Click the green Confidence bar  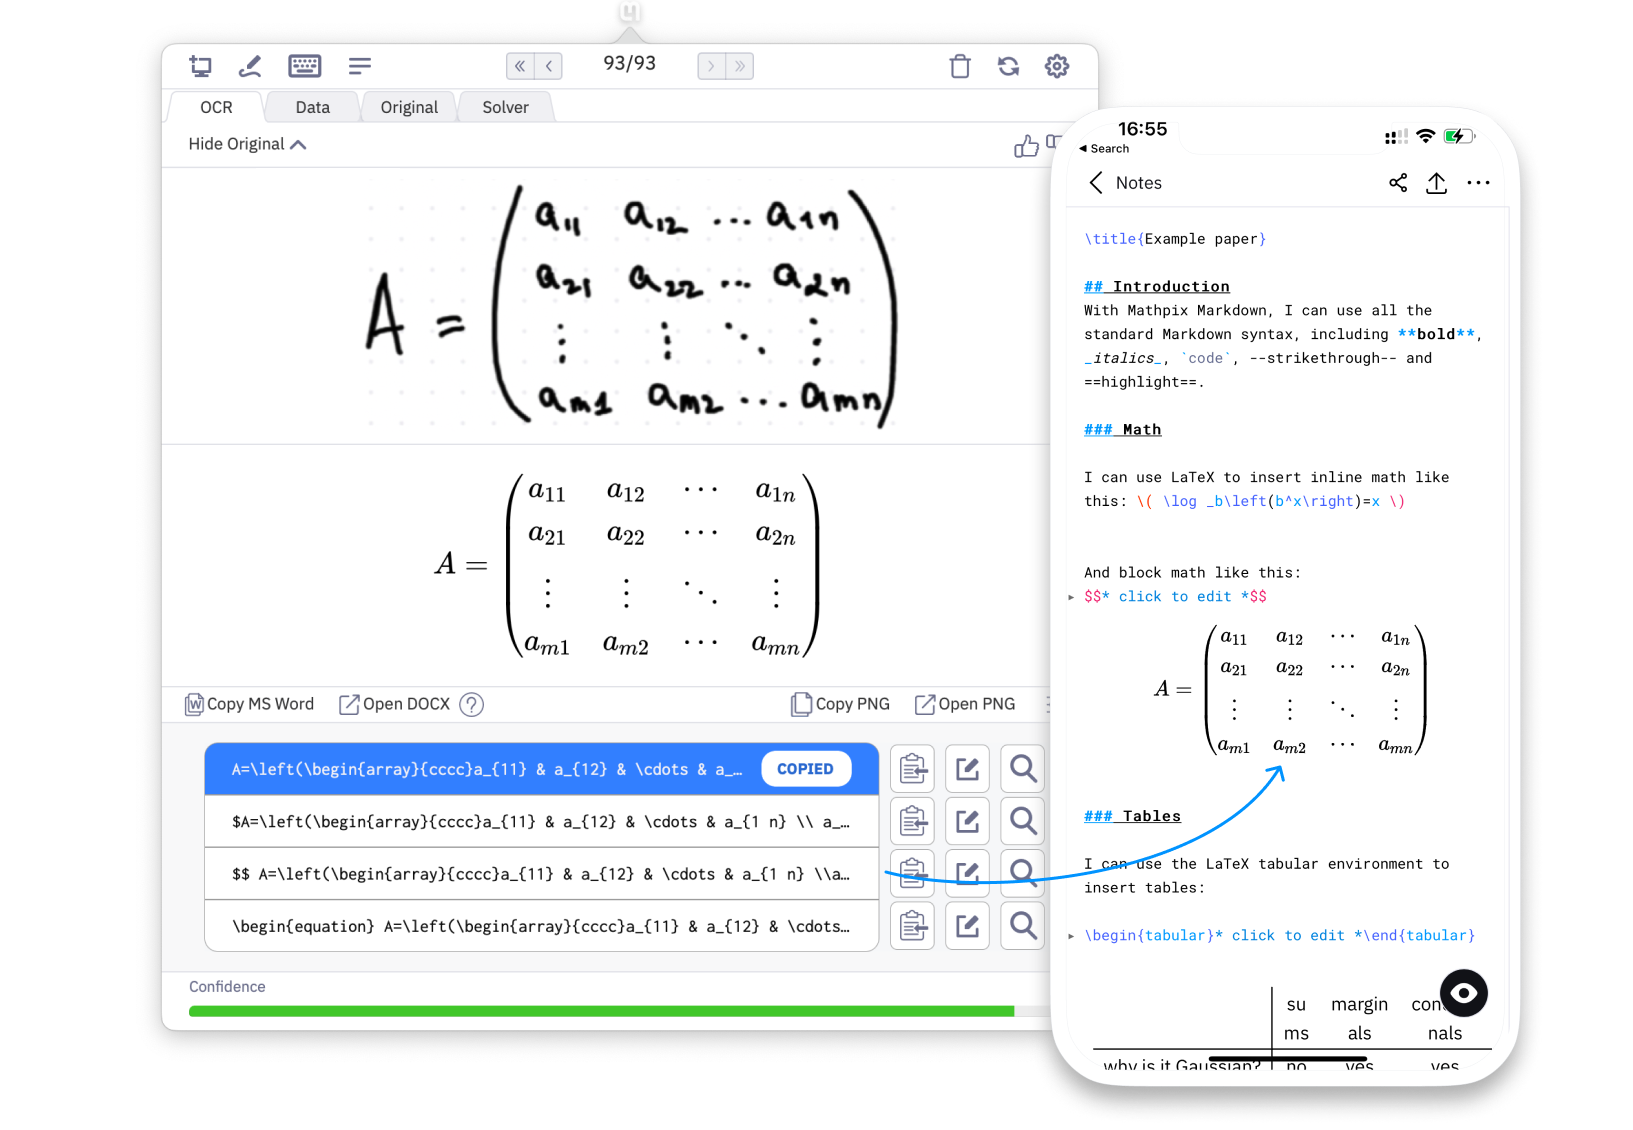(x=600, y=1011)
